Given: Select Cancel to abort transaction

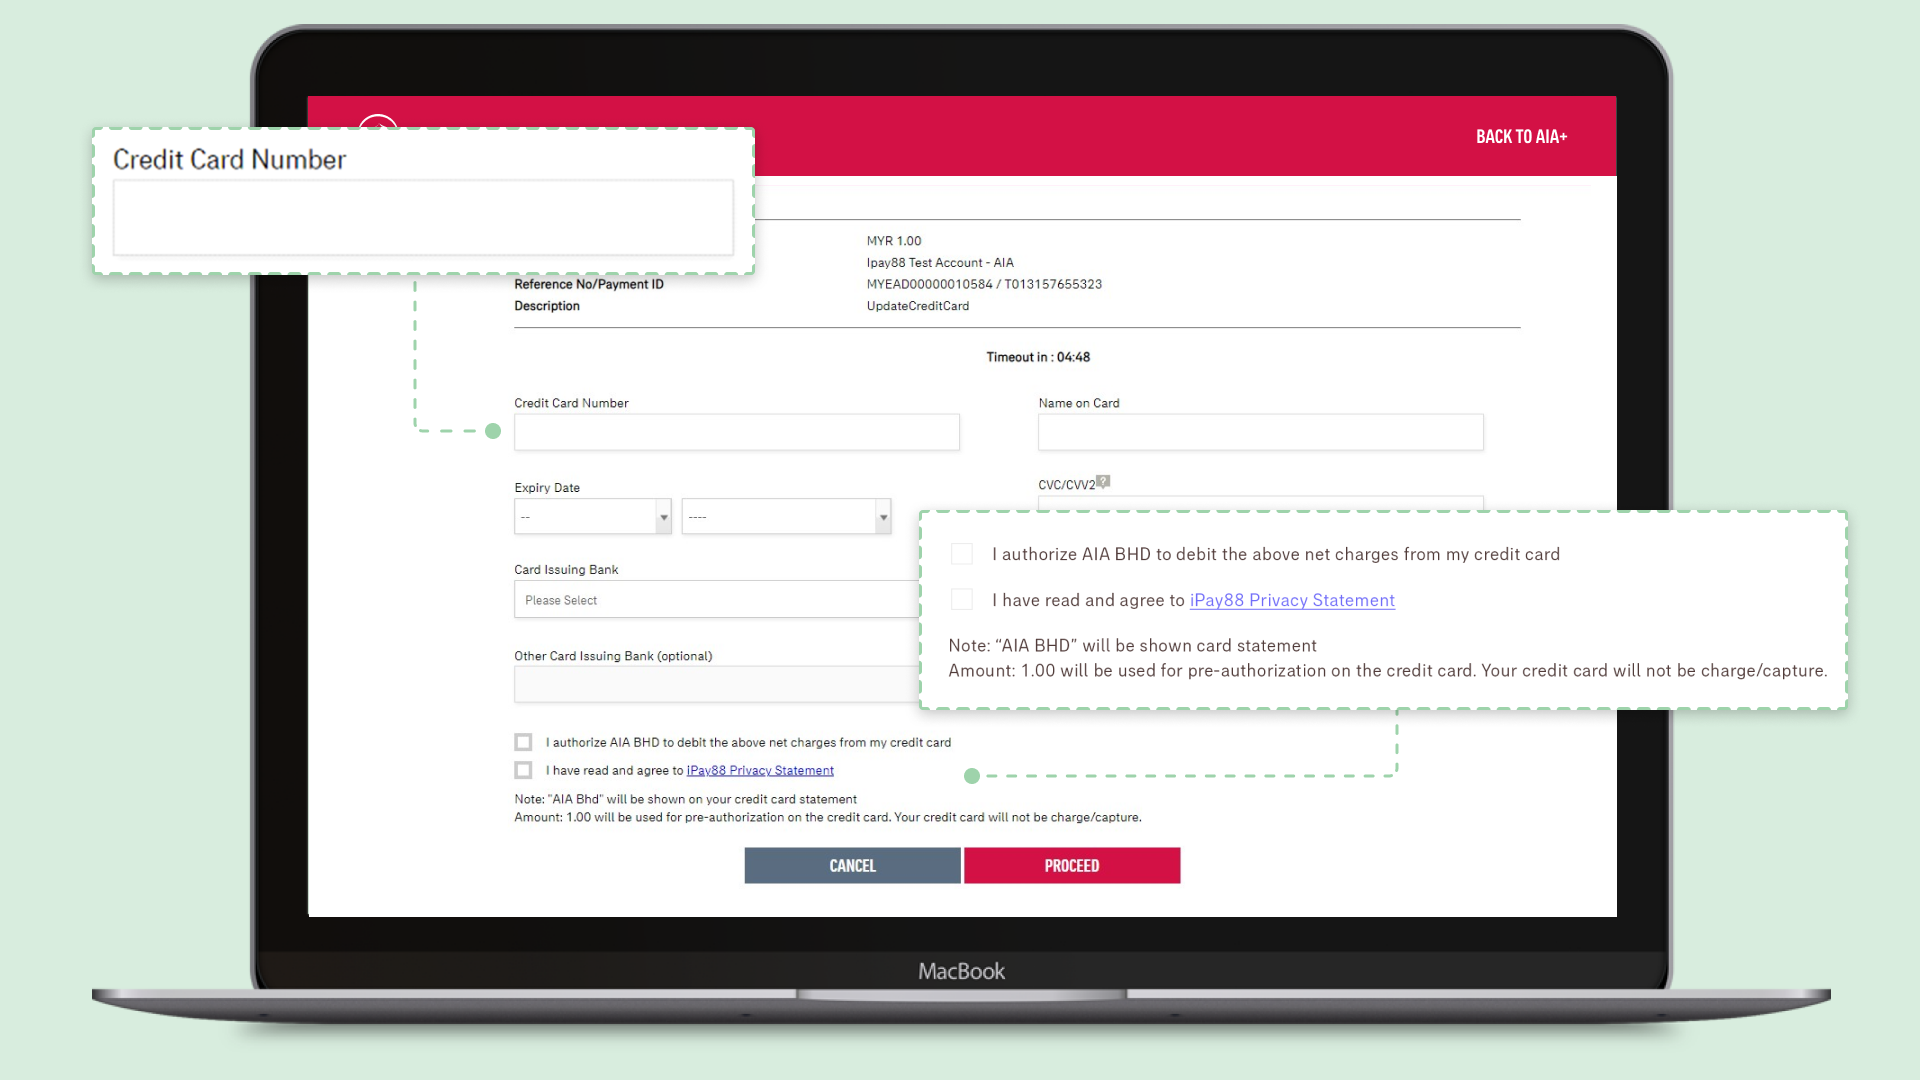Looking at the screenshot, I should (x=852, y=865).
